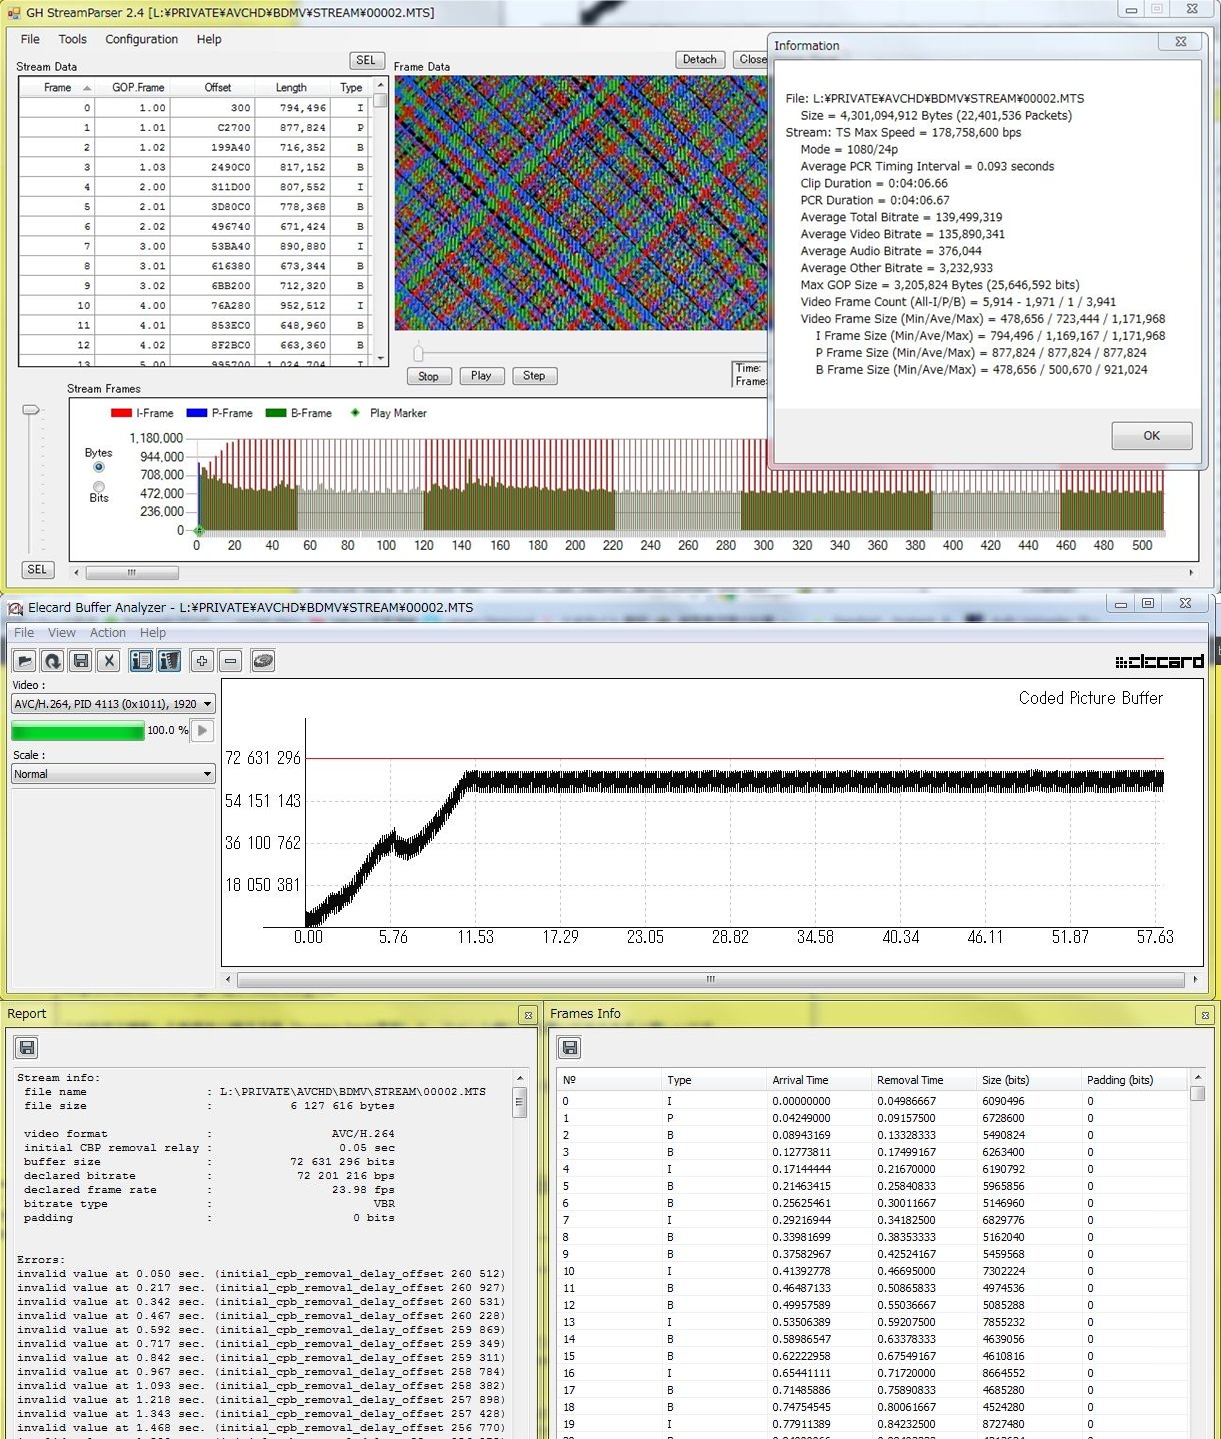Click the X close-file icon in Elecard toolbar
1221x1439 pixels.
[110, 661]
